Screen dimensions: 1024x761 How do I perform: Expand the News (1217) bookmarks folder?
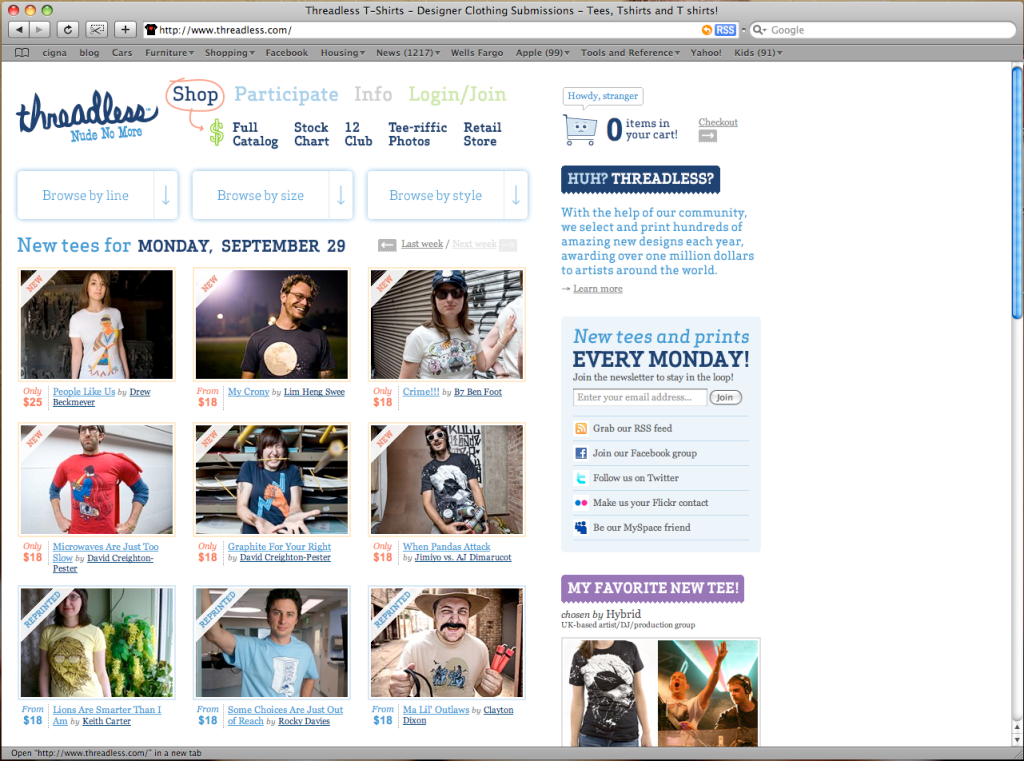(x=408, y=52)
